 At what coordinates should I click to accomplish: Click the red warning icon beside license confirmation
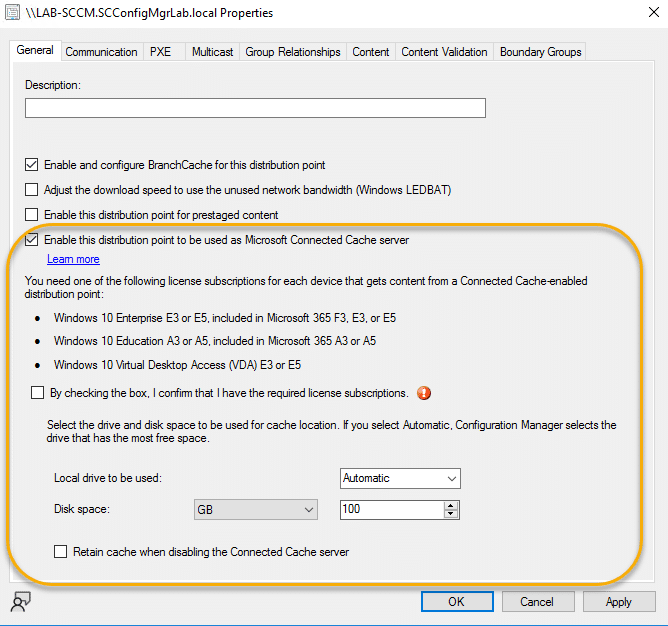point(424,393)
